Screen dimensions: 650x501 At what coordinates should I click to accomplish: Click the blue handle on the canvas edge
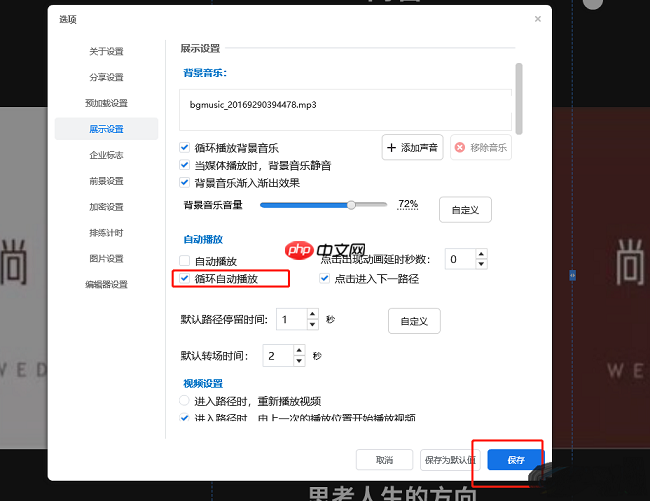point(572,275)
